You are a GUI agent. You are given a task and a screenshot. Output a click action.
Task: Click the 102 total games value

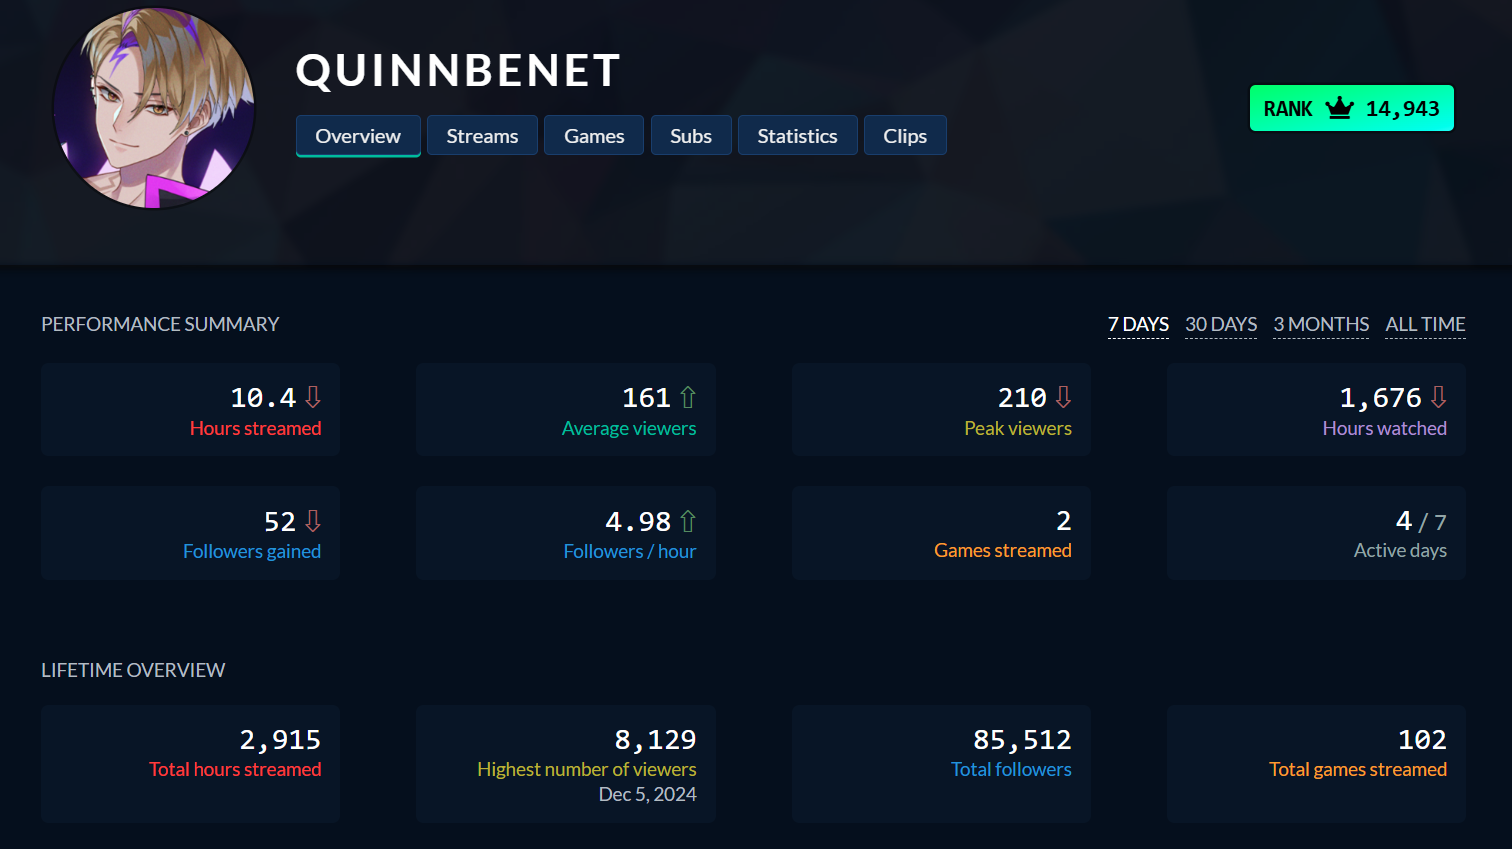pyautogui.click(x=1422, y=740)
